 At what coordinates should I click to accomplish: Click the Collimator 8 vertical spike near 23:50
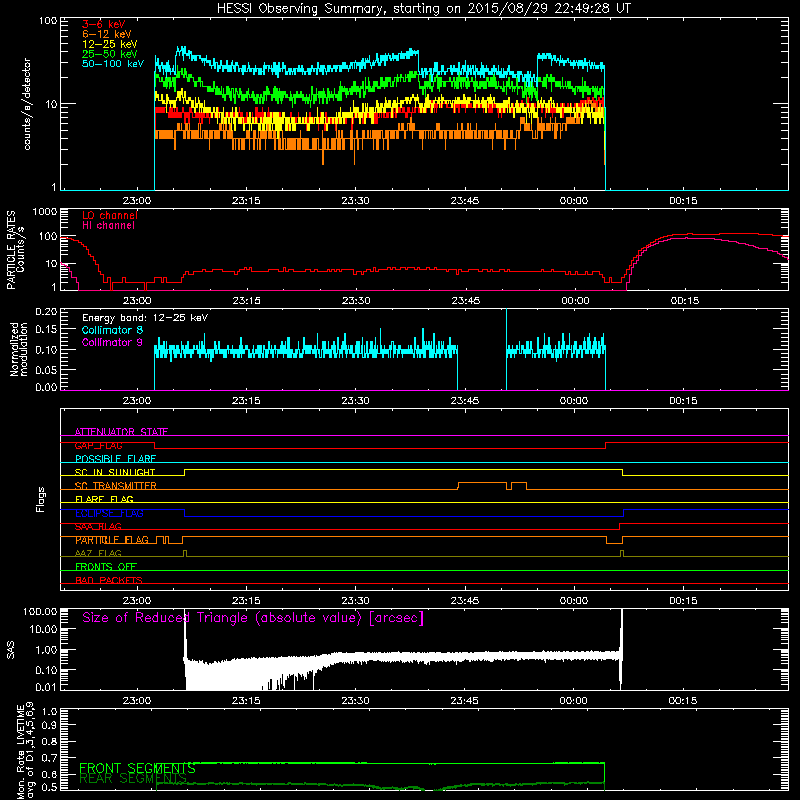pyautogui.click(x=506, y=349)
